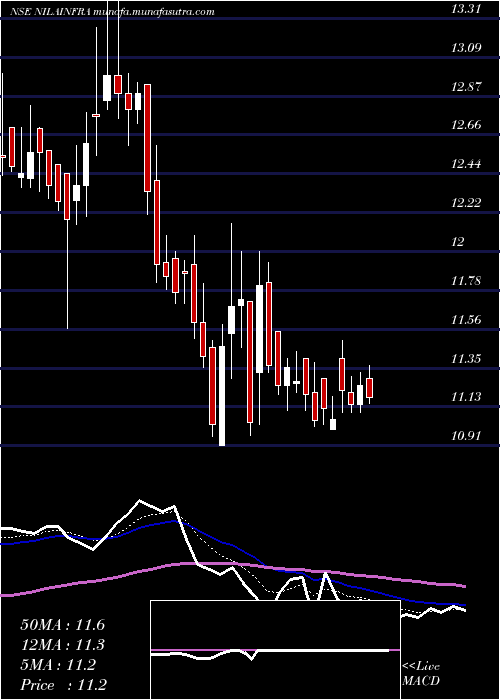Select the 12 price axis label
Screen dimensions: 500x700
coord(458,242)
